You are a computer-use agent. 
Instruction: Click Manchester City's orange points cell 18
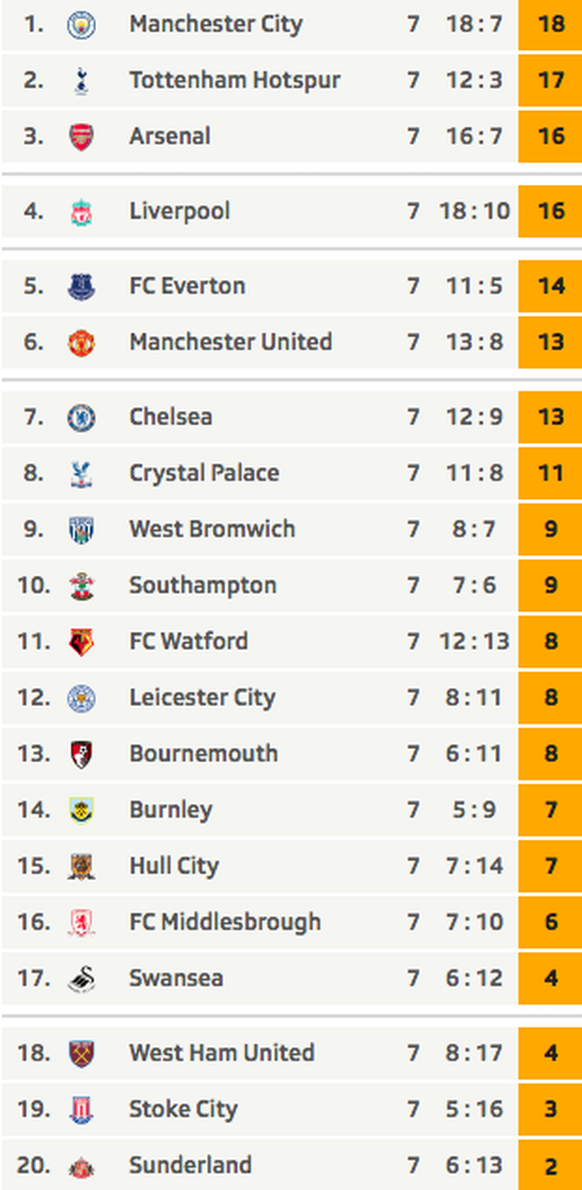click(550, 24)
